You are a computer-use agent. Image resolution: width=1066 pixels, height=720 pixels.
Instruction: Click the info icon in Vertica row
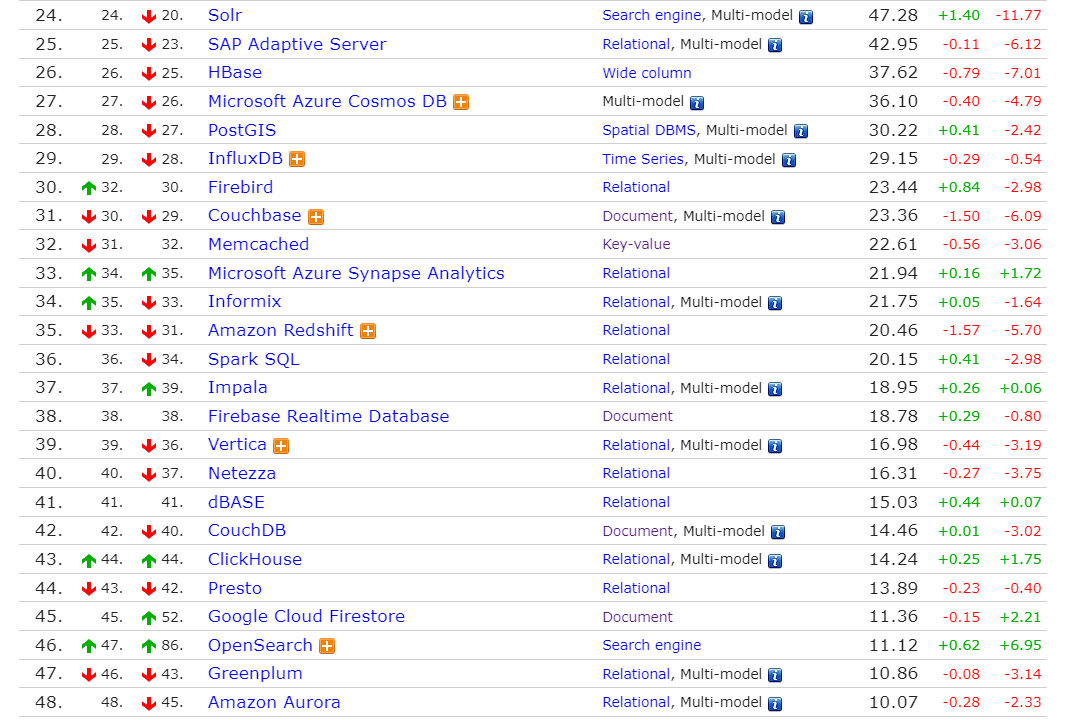pyautogui.click(x=774, y=446)
